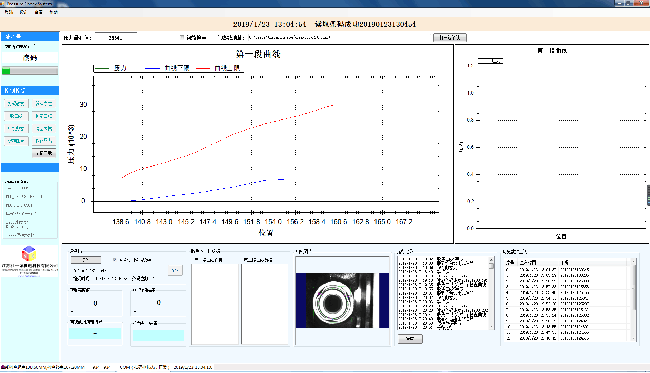This screenshot has height=373, width=650.
Task: Click the button below the log list
Action: (x=410, y=339)
